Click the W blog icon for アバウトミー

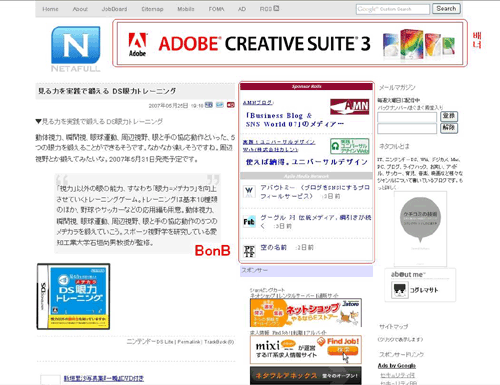[249, 191]
